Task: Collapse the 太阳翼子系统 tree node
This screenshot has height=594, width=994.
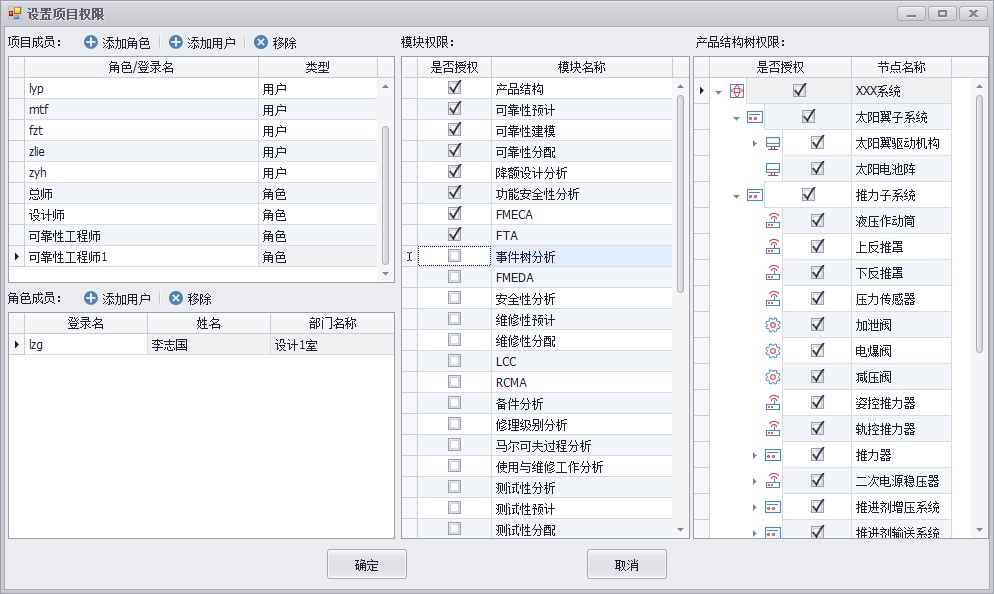Action: [x=737, y=118]
